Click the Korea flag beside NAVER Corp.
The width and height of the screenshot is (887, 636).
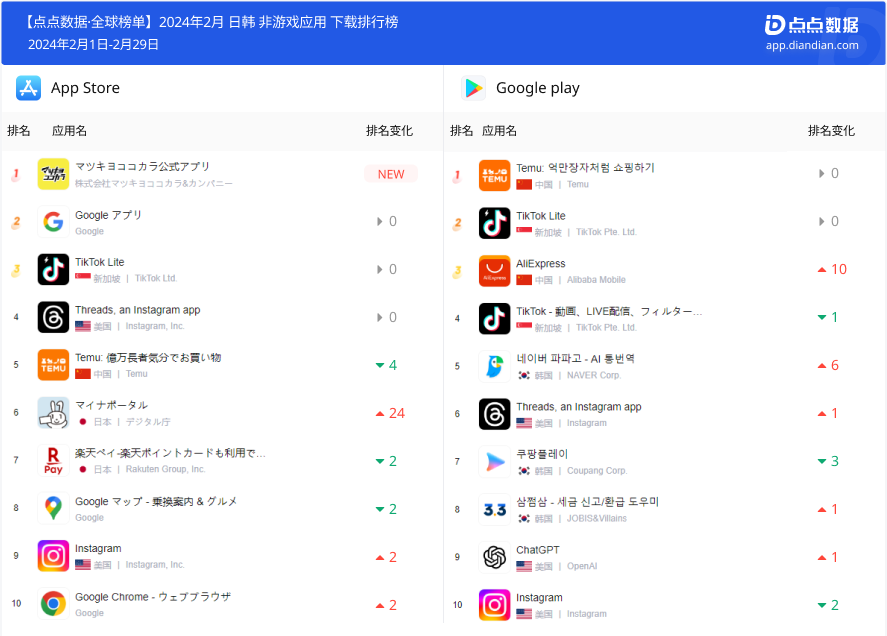point(524,375)
